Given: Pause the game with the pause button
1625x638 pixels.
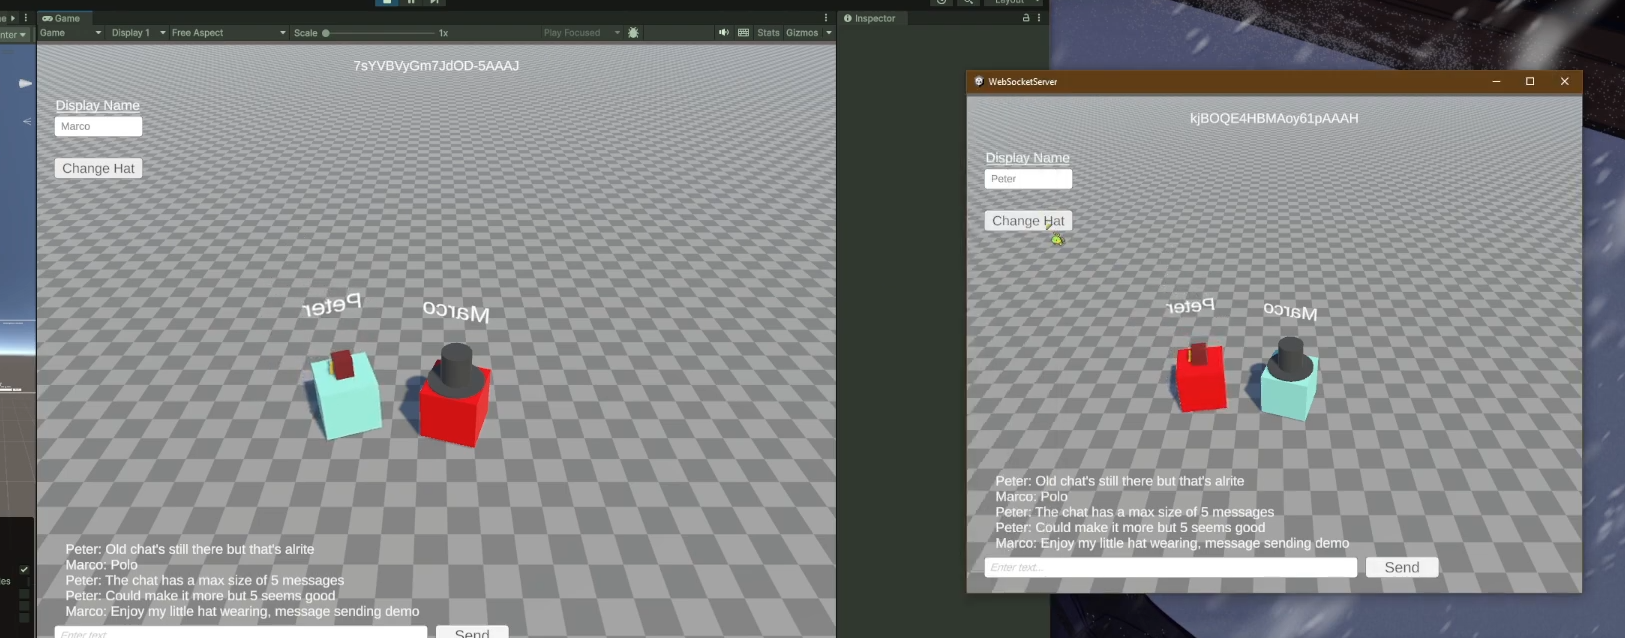Looking at the screenshot, I should coord(411,2).
